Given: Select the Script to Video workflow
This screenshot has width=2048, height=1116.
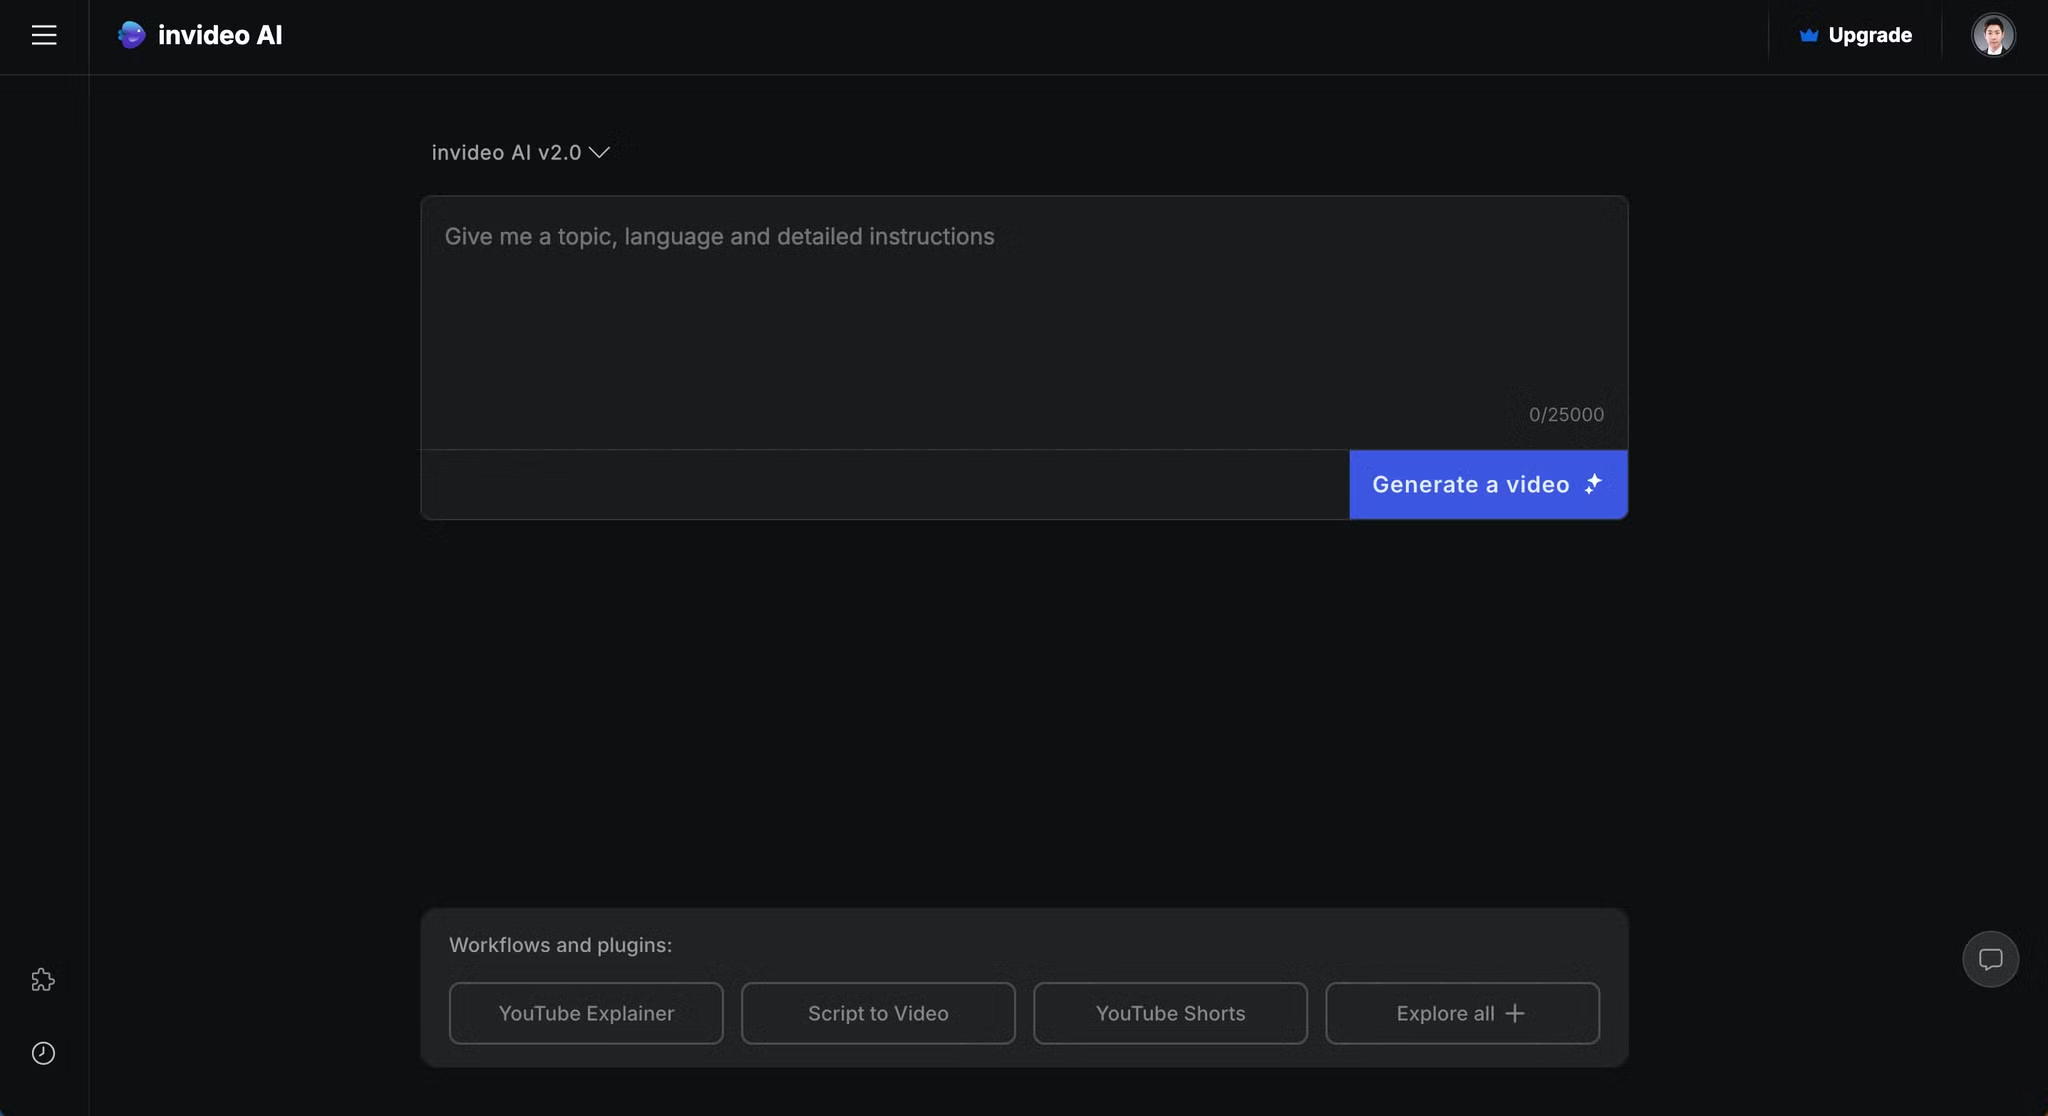Looking at the screenshot, I should click(x=878, y=1013).
